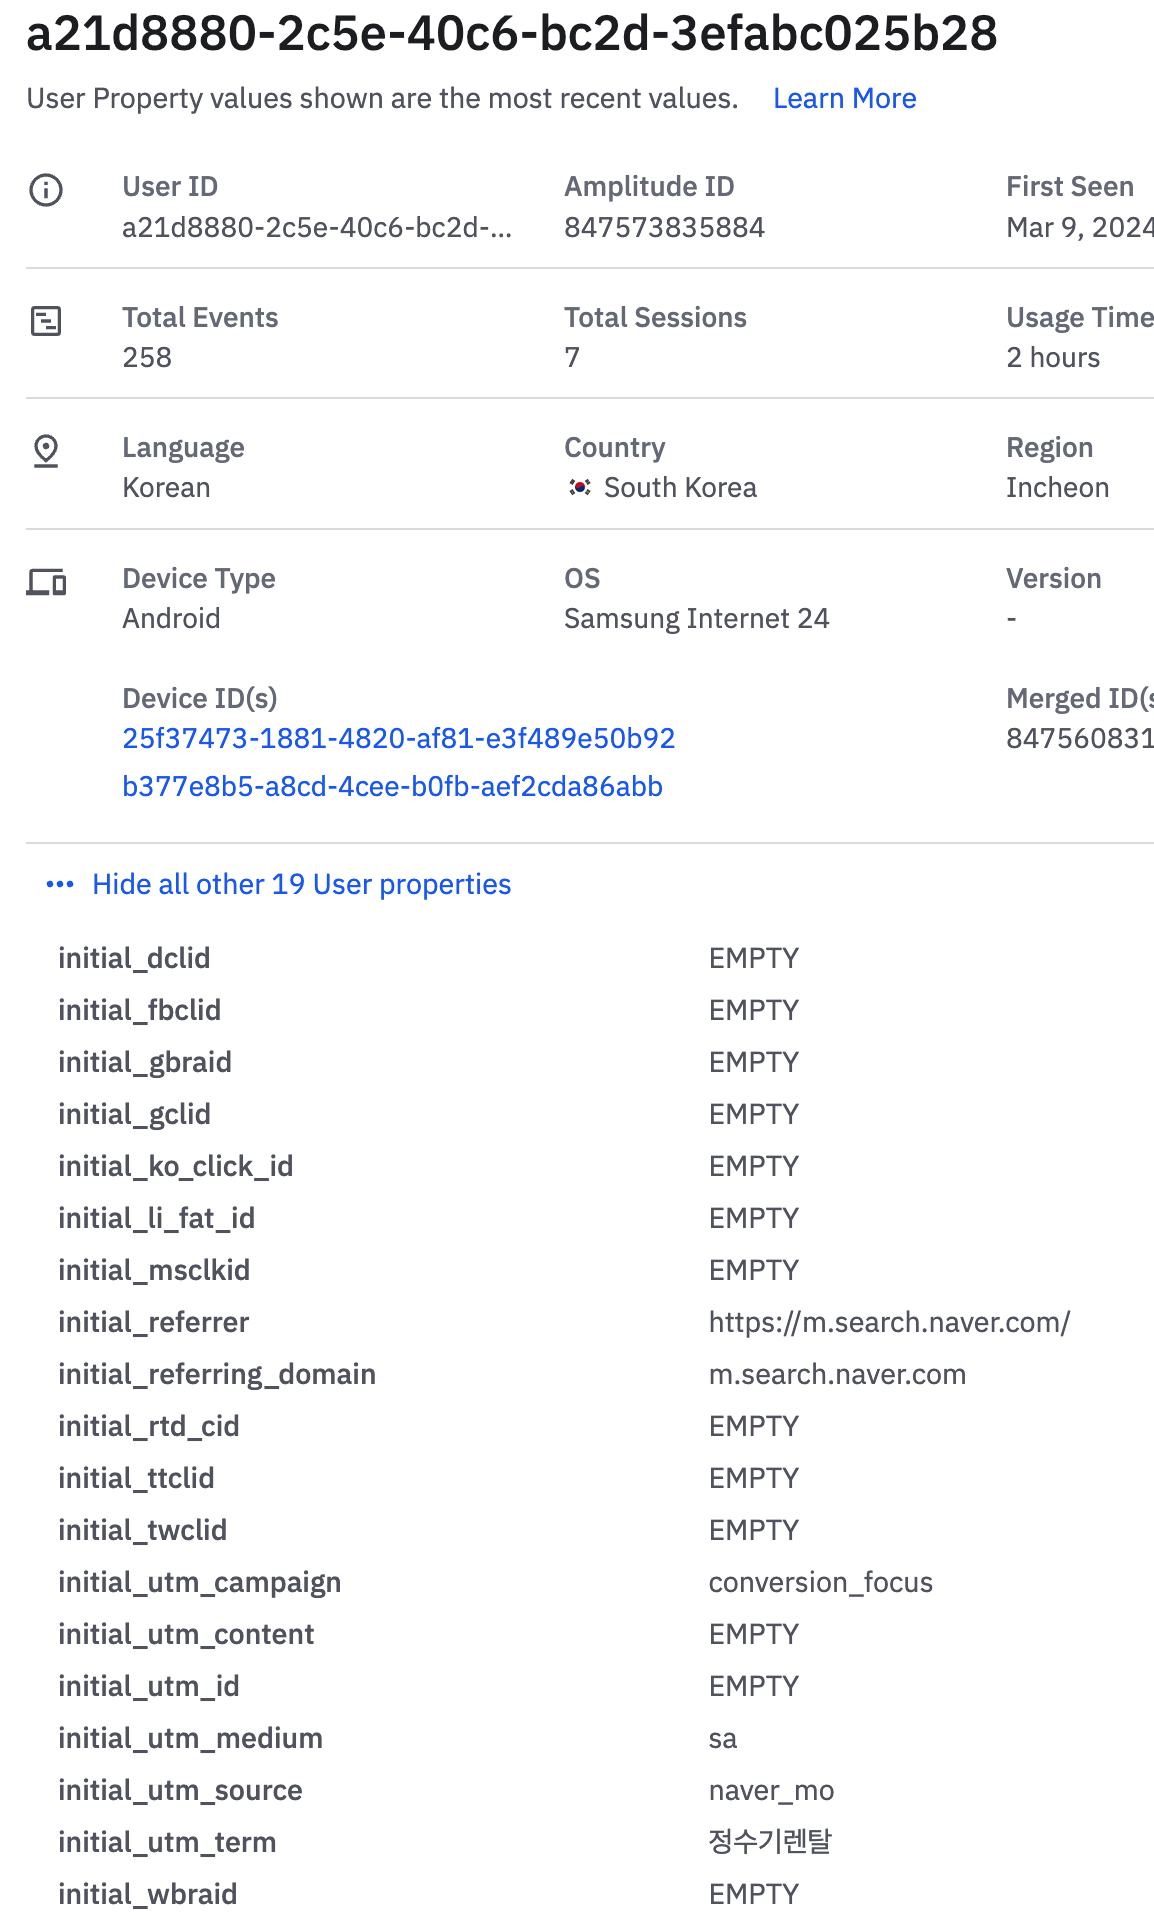
Task: Collapse the 19 other User properties
Action: pyautogui.click(x=301, y=885)
